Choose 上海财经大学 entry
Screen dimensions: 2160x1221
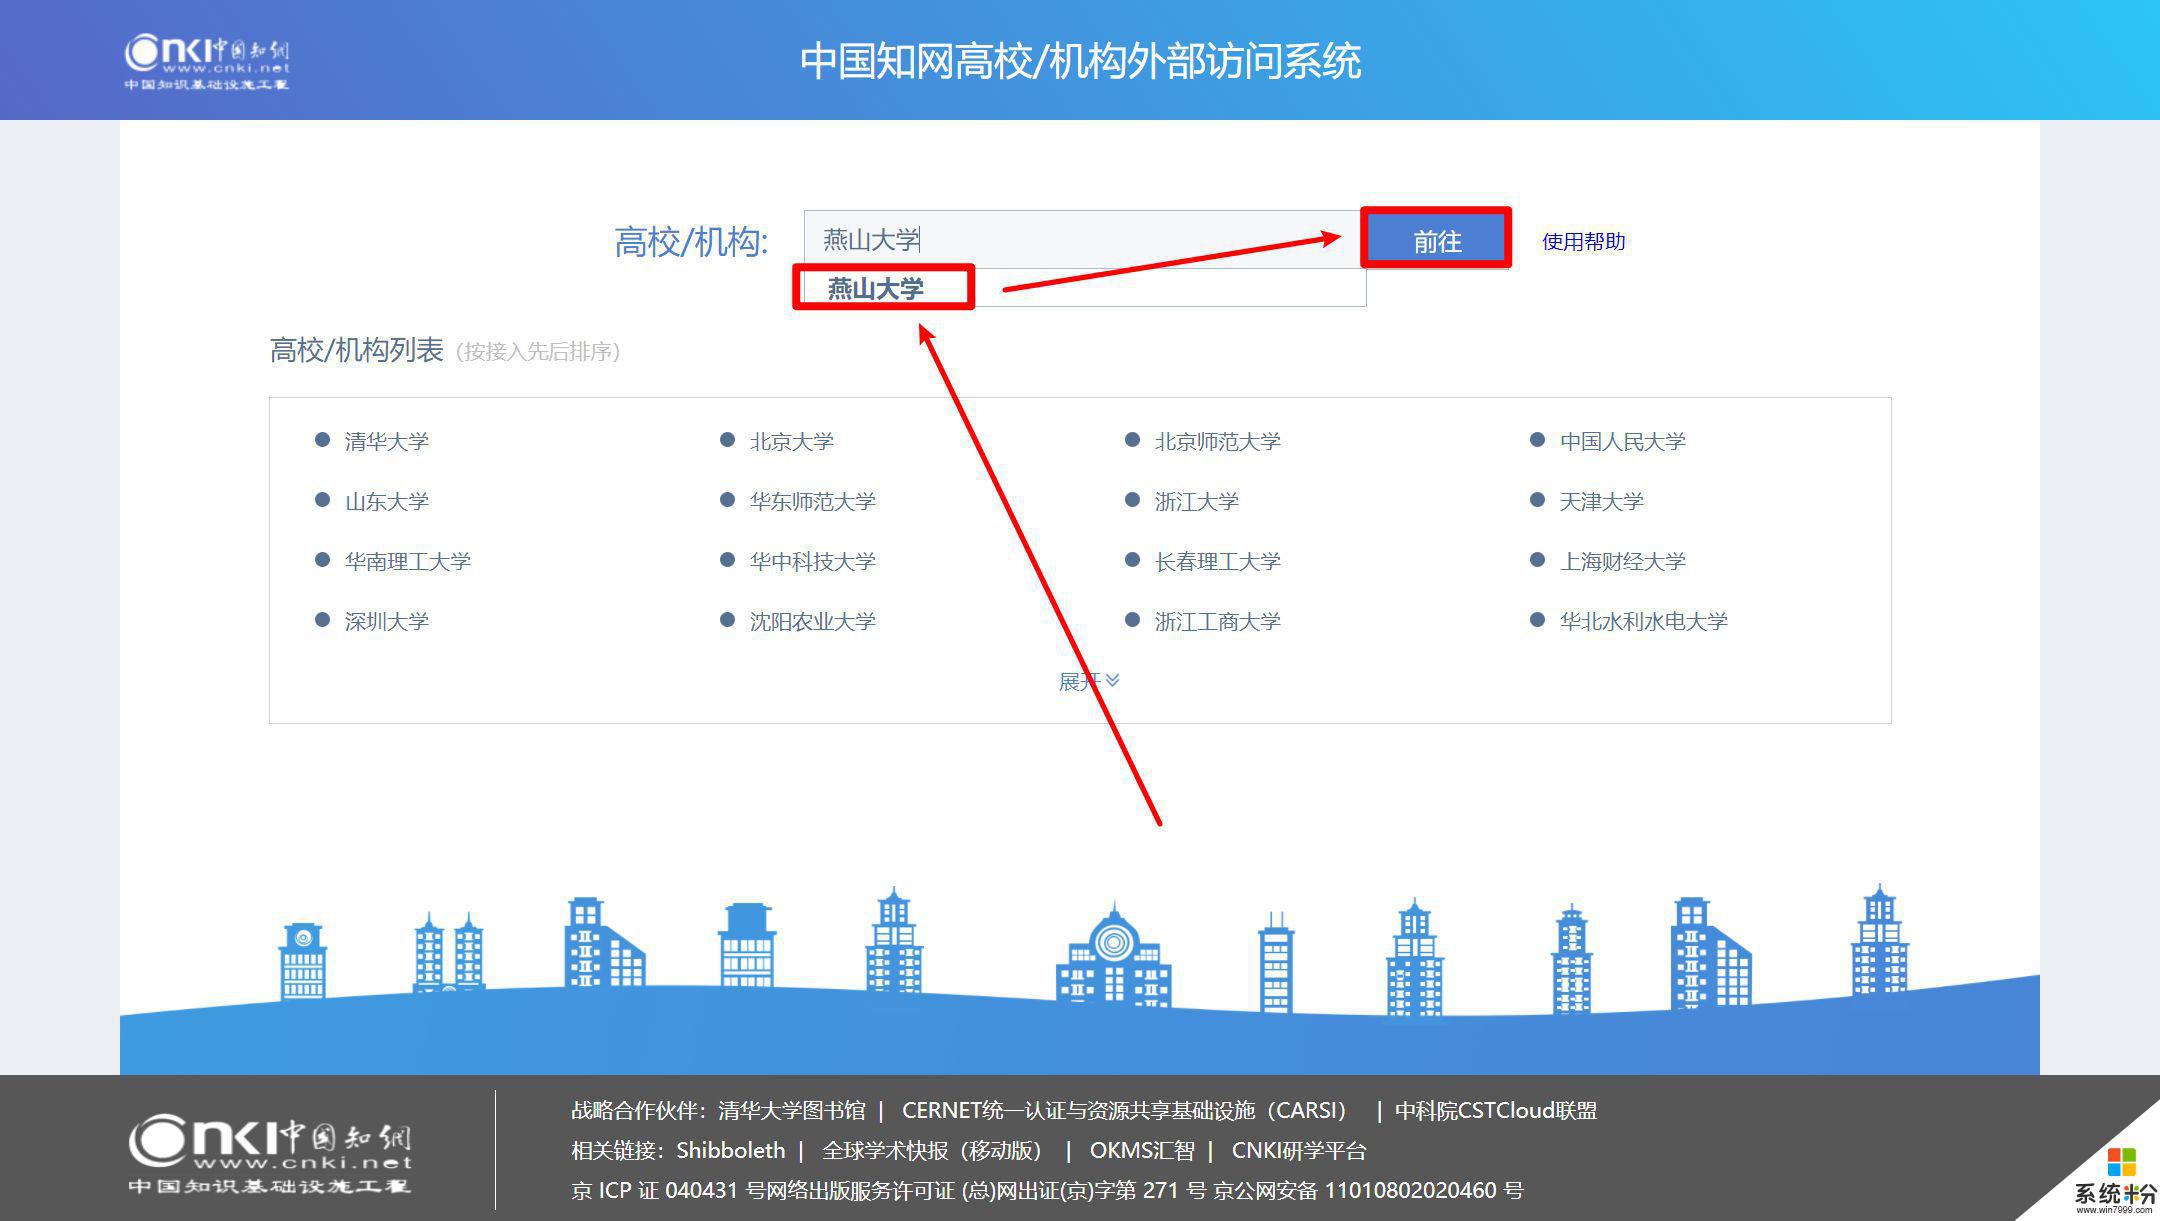tap(1622, 561)
